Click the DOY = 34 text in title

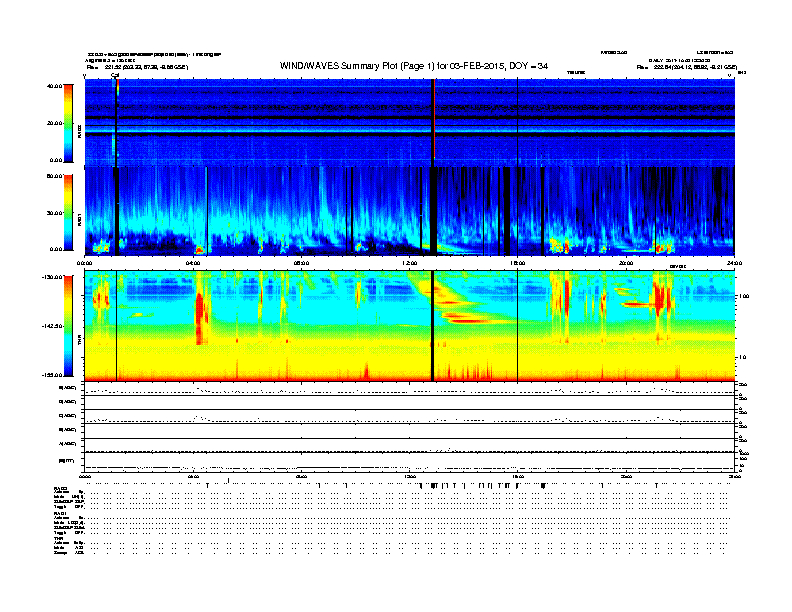pyautogui.click(x=528, y=66)
